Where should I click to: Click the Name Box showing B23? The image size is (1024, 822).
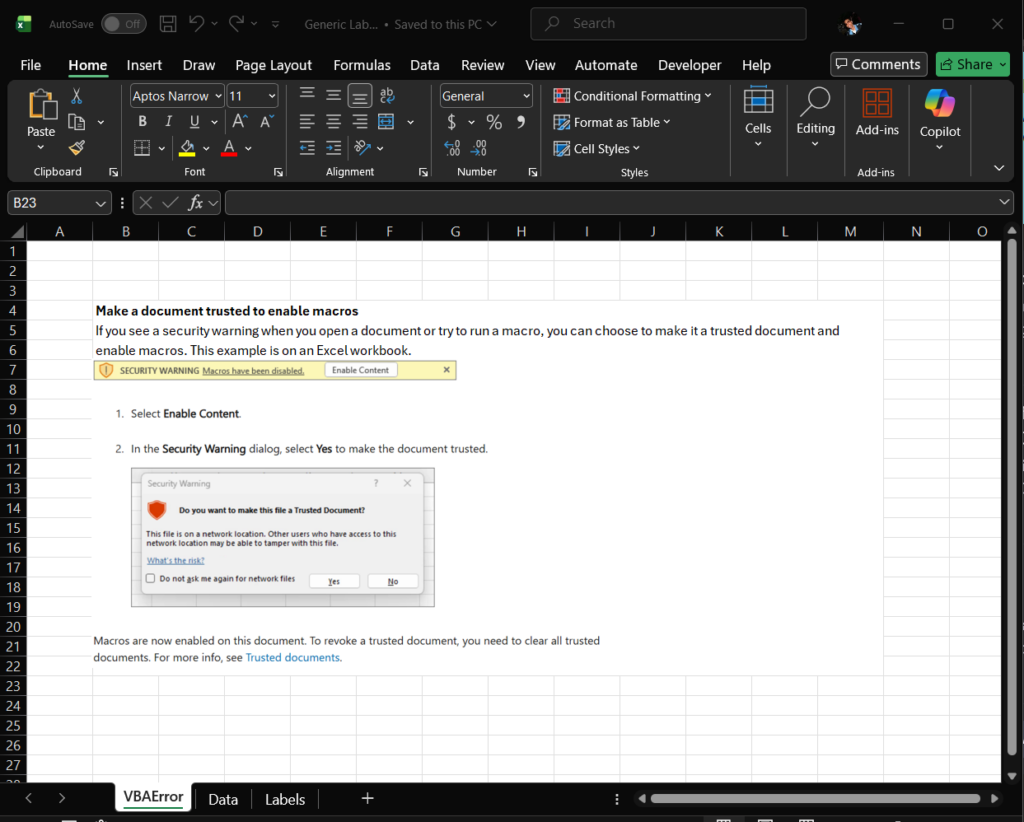pyautogui.click(x=50, y=203)
